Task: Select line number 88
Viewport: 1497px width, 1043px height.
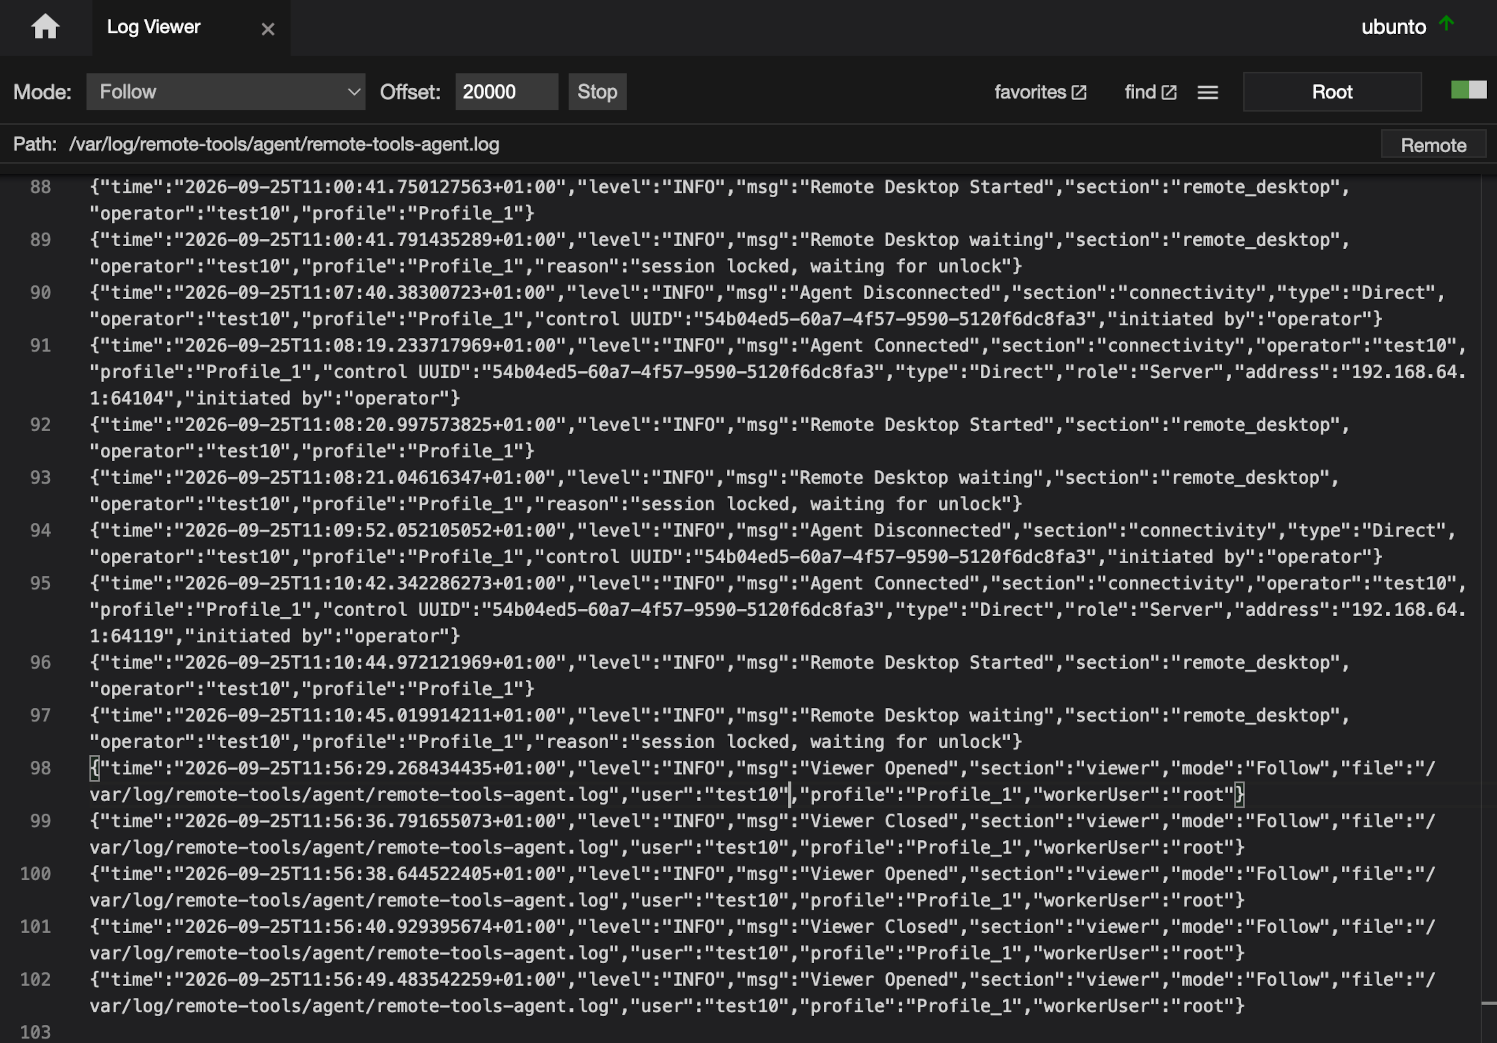Action: point(40,187)
